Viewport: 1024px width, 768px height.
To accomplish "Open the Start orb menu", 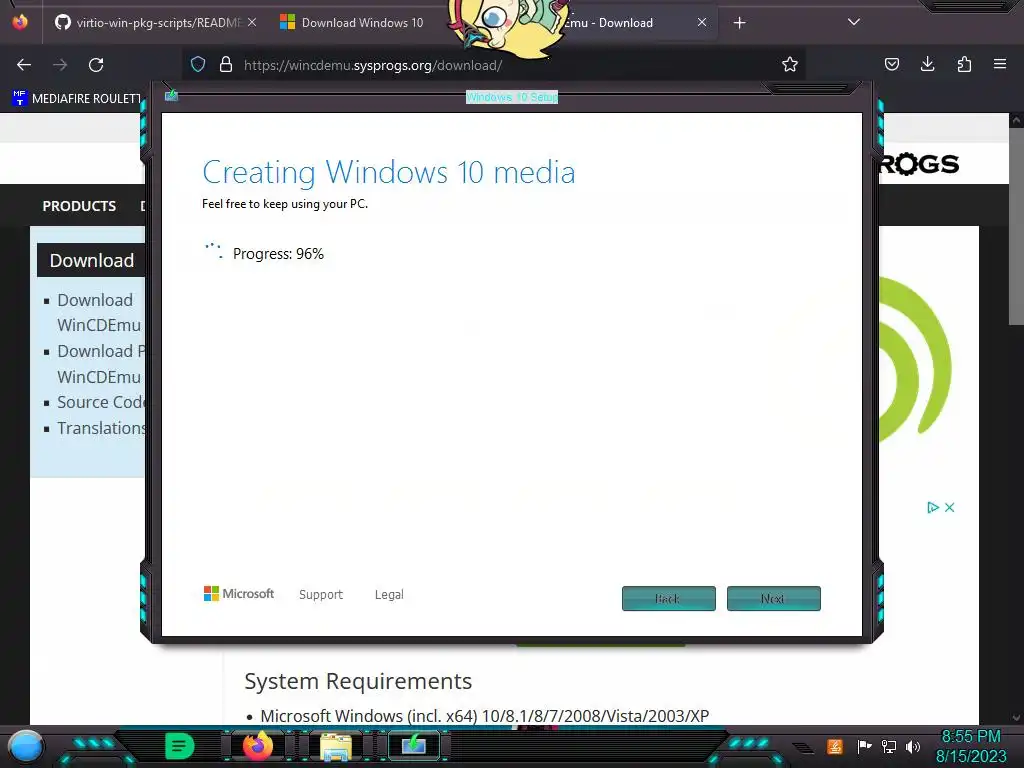I will click(26, 746).
